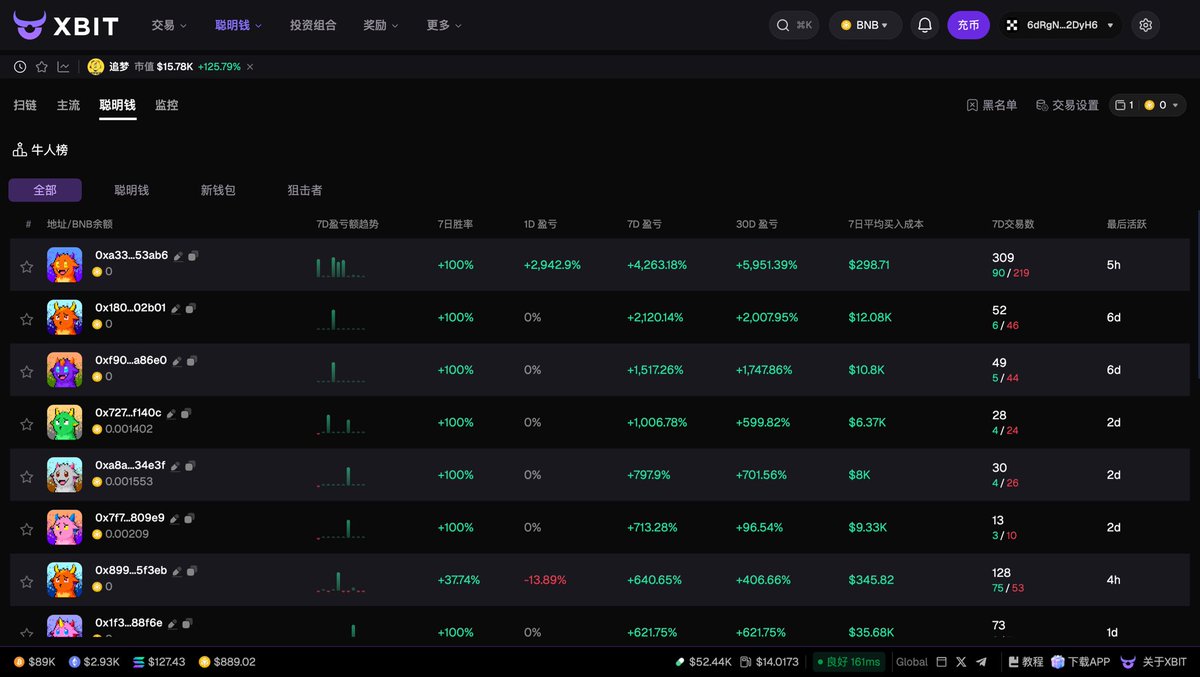
Task: Click edit pencil icon beside 0x180...02b01
Action: click(x=176, y=308)
